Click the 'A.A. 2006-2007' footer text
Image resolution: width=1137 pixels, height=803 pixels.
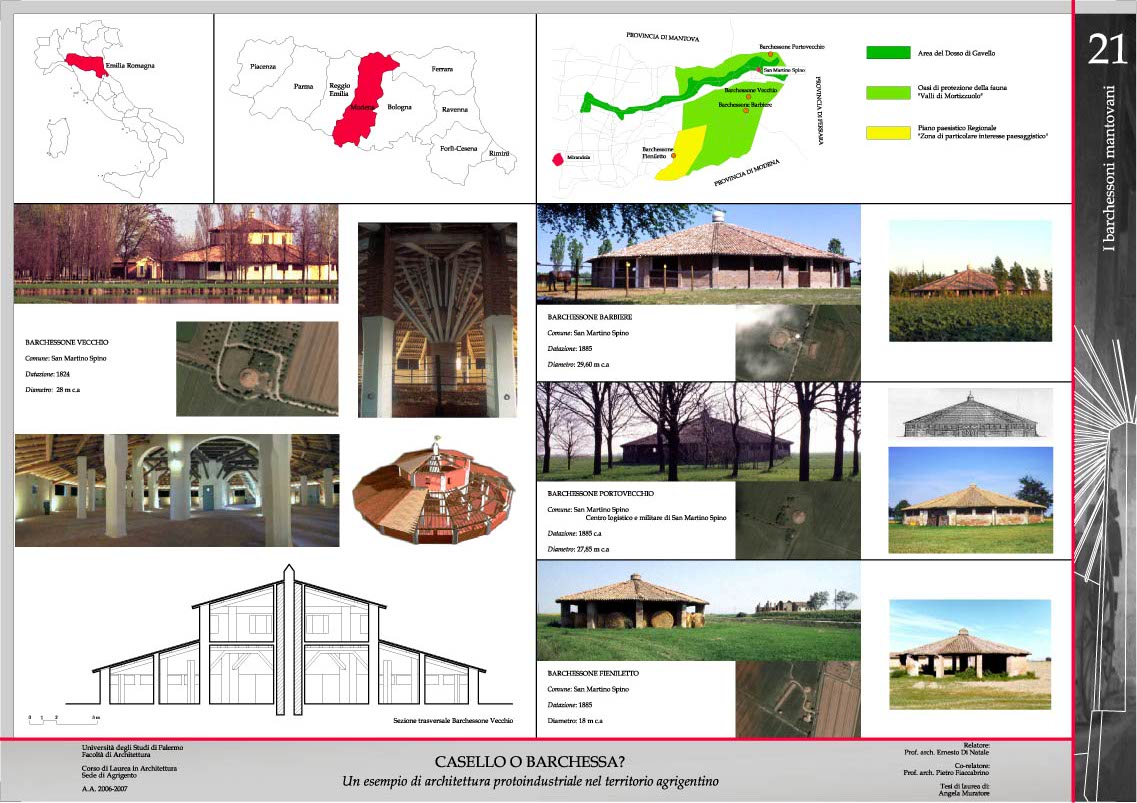click(x=104, y=788)
